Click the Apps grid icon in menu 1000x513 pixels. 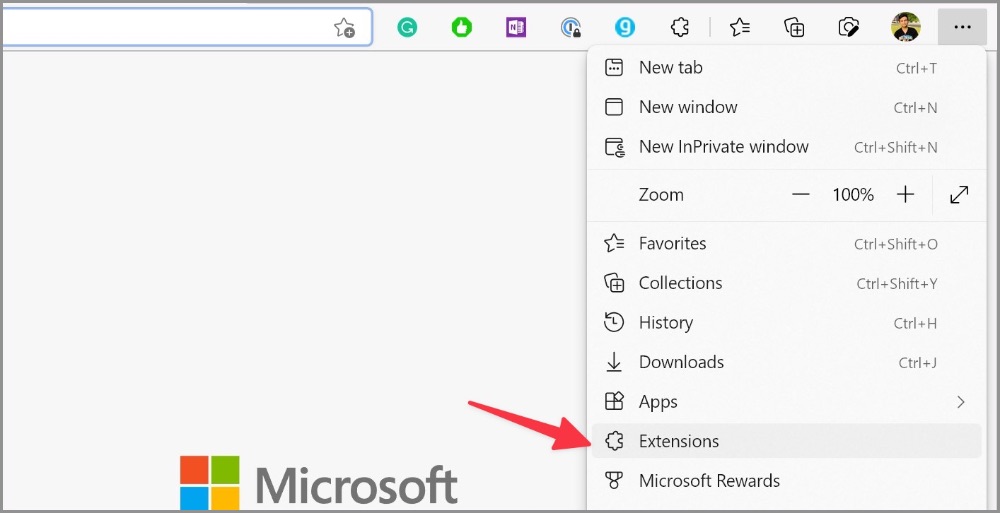coord(614,401)
